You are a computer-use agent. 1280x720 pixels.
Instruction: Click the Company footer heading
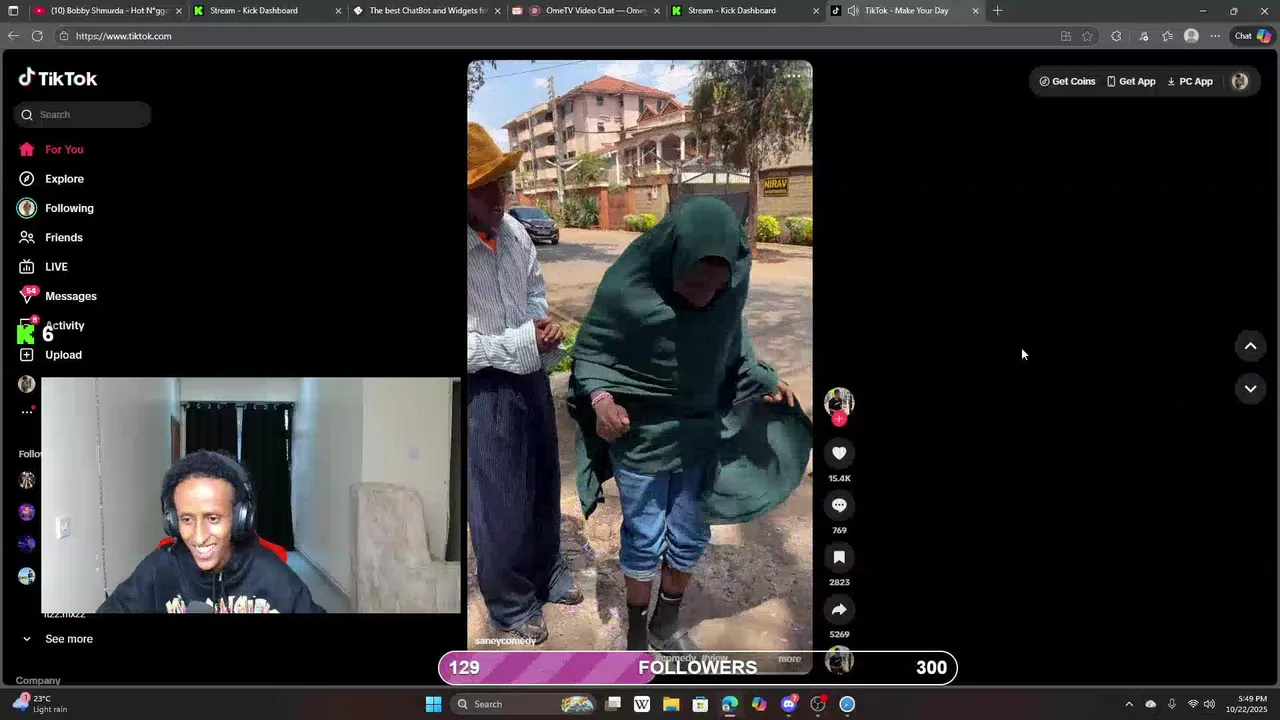point(38,680)
